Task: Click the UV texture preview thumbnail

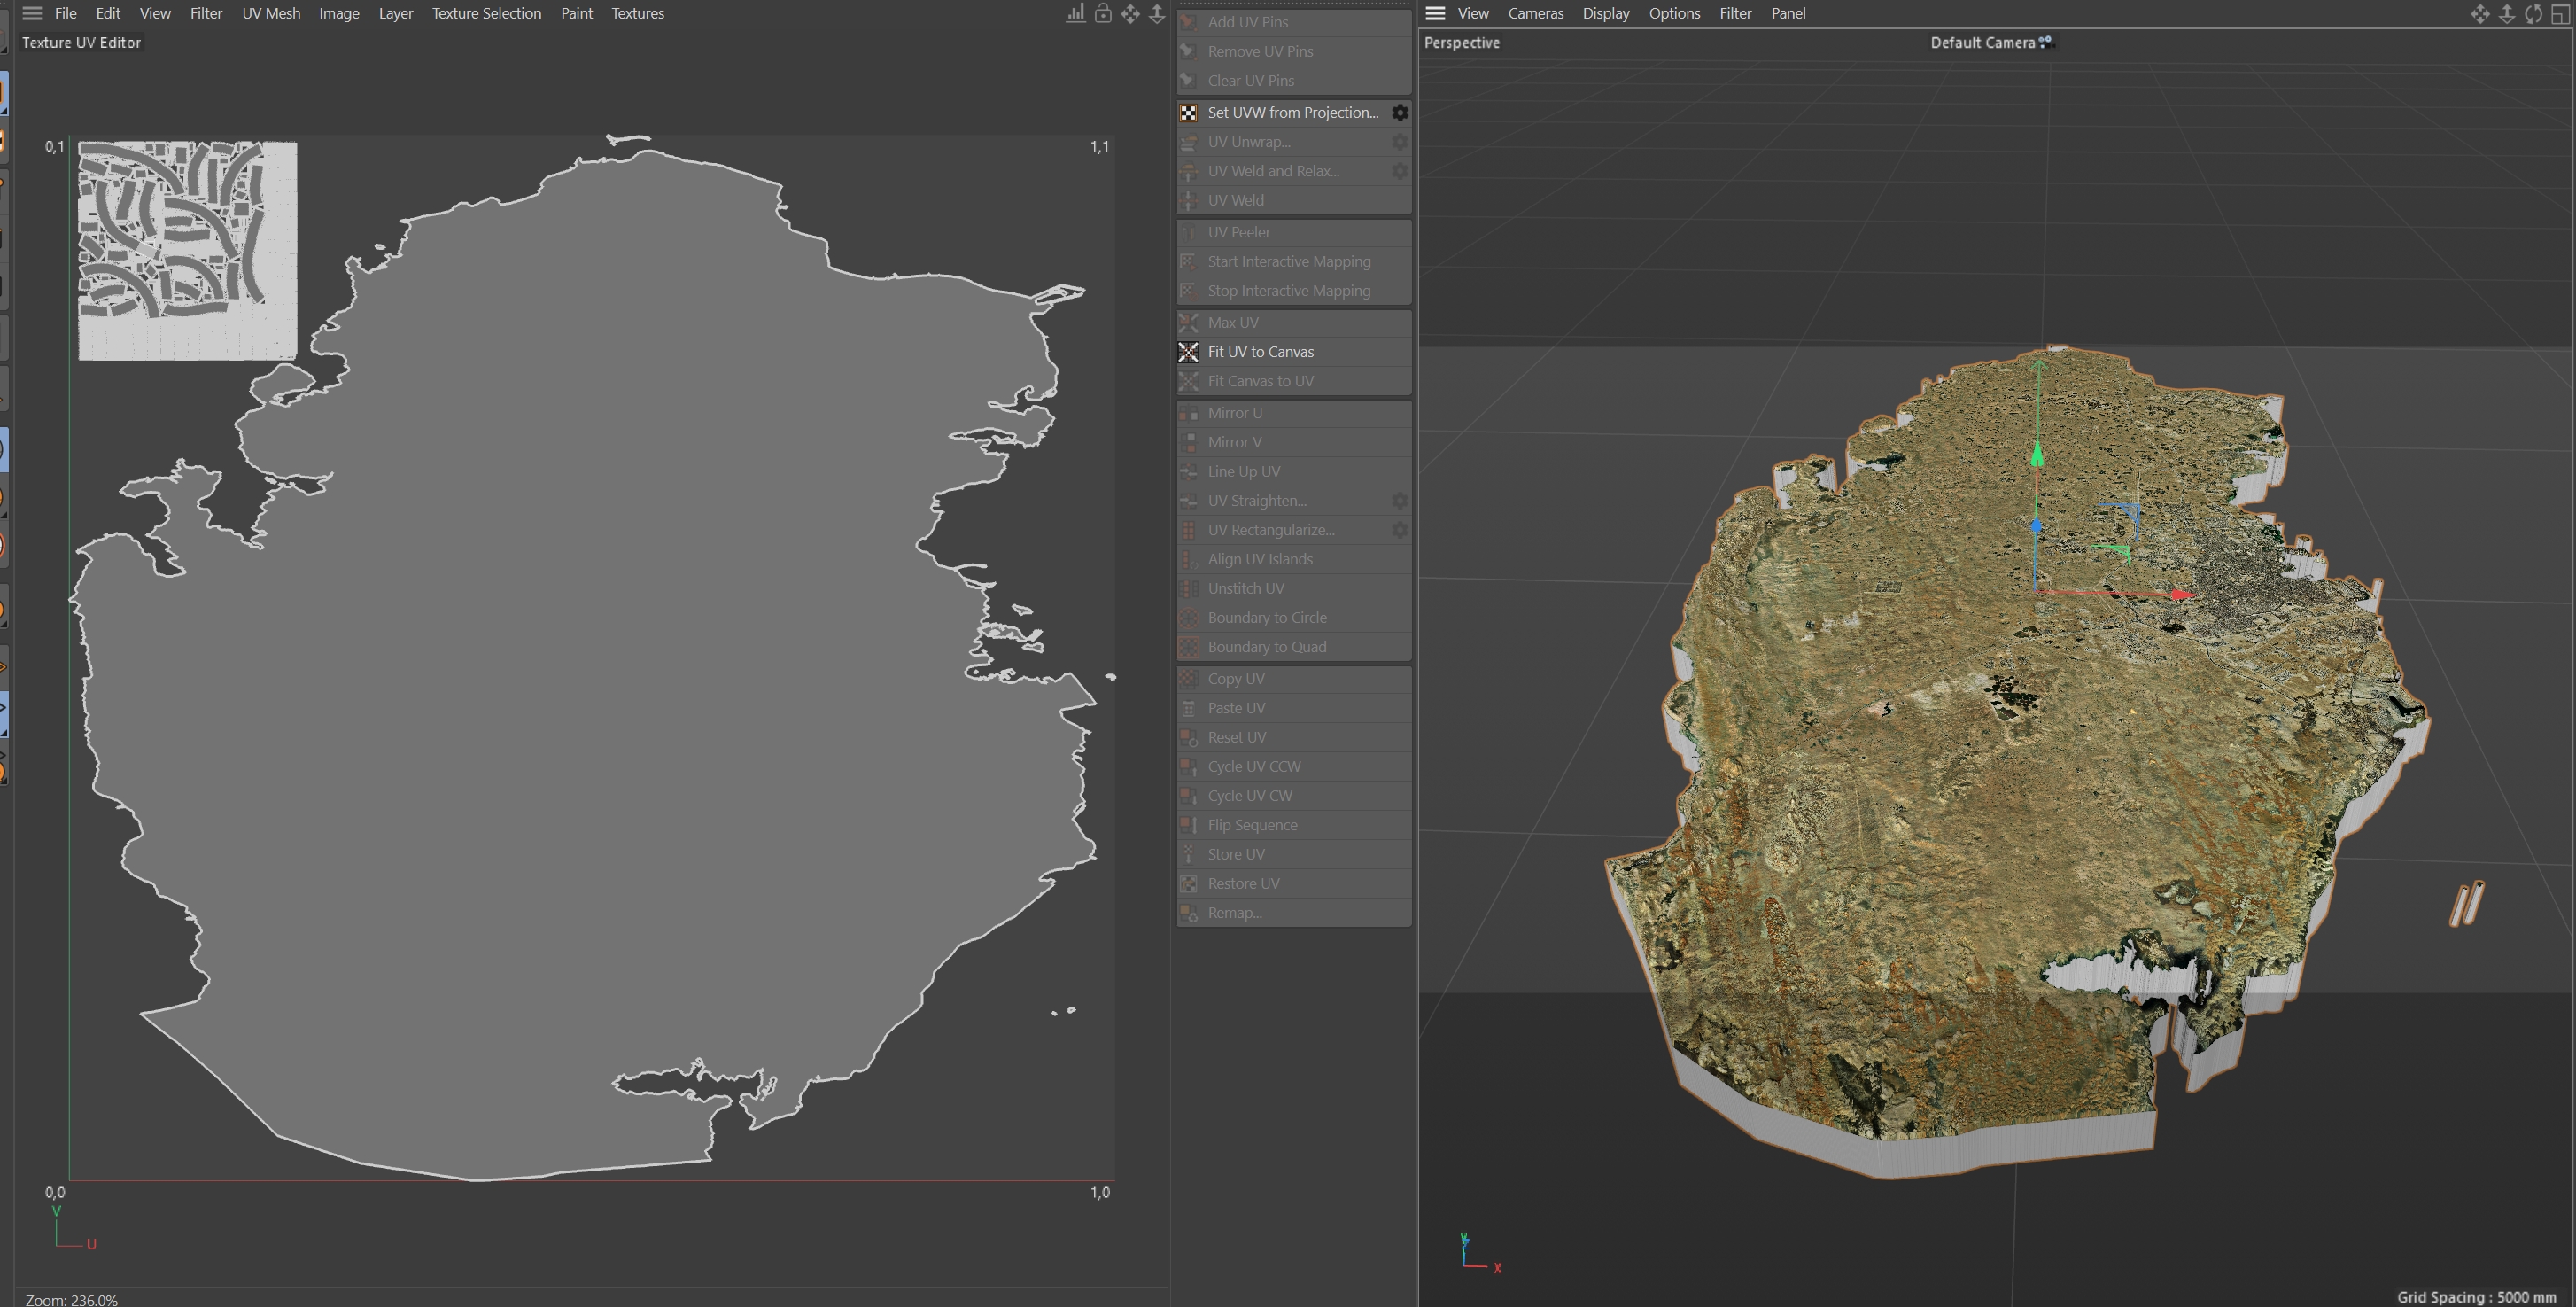Action: pyautogui.click(x=187, y=250)
